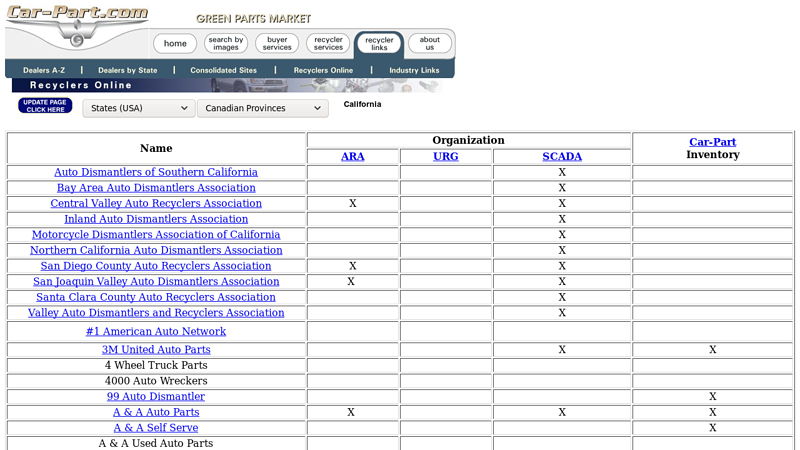This screenshot has height=450, width=800.
Task: Expand the States (USA) dropdown
Action: point(139,108)
